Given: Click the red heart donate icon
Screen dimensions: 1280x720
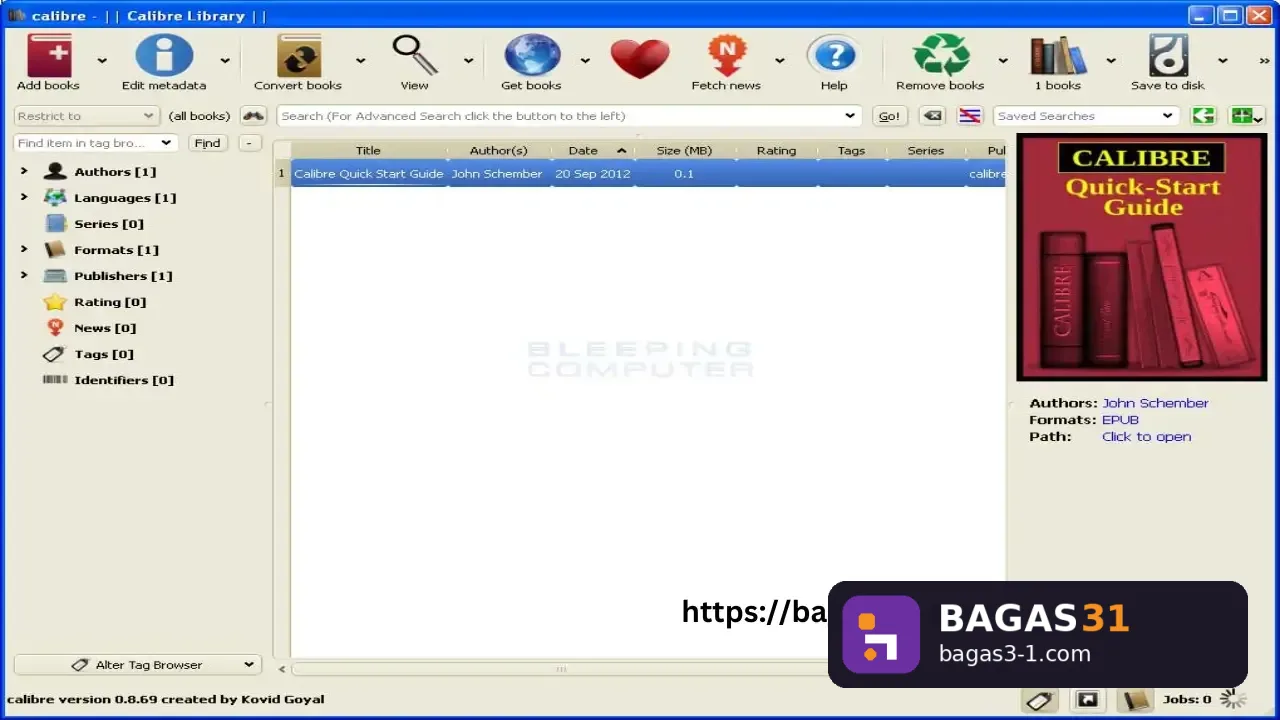Looking at the screenshot, I should tap(640, 59).
